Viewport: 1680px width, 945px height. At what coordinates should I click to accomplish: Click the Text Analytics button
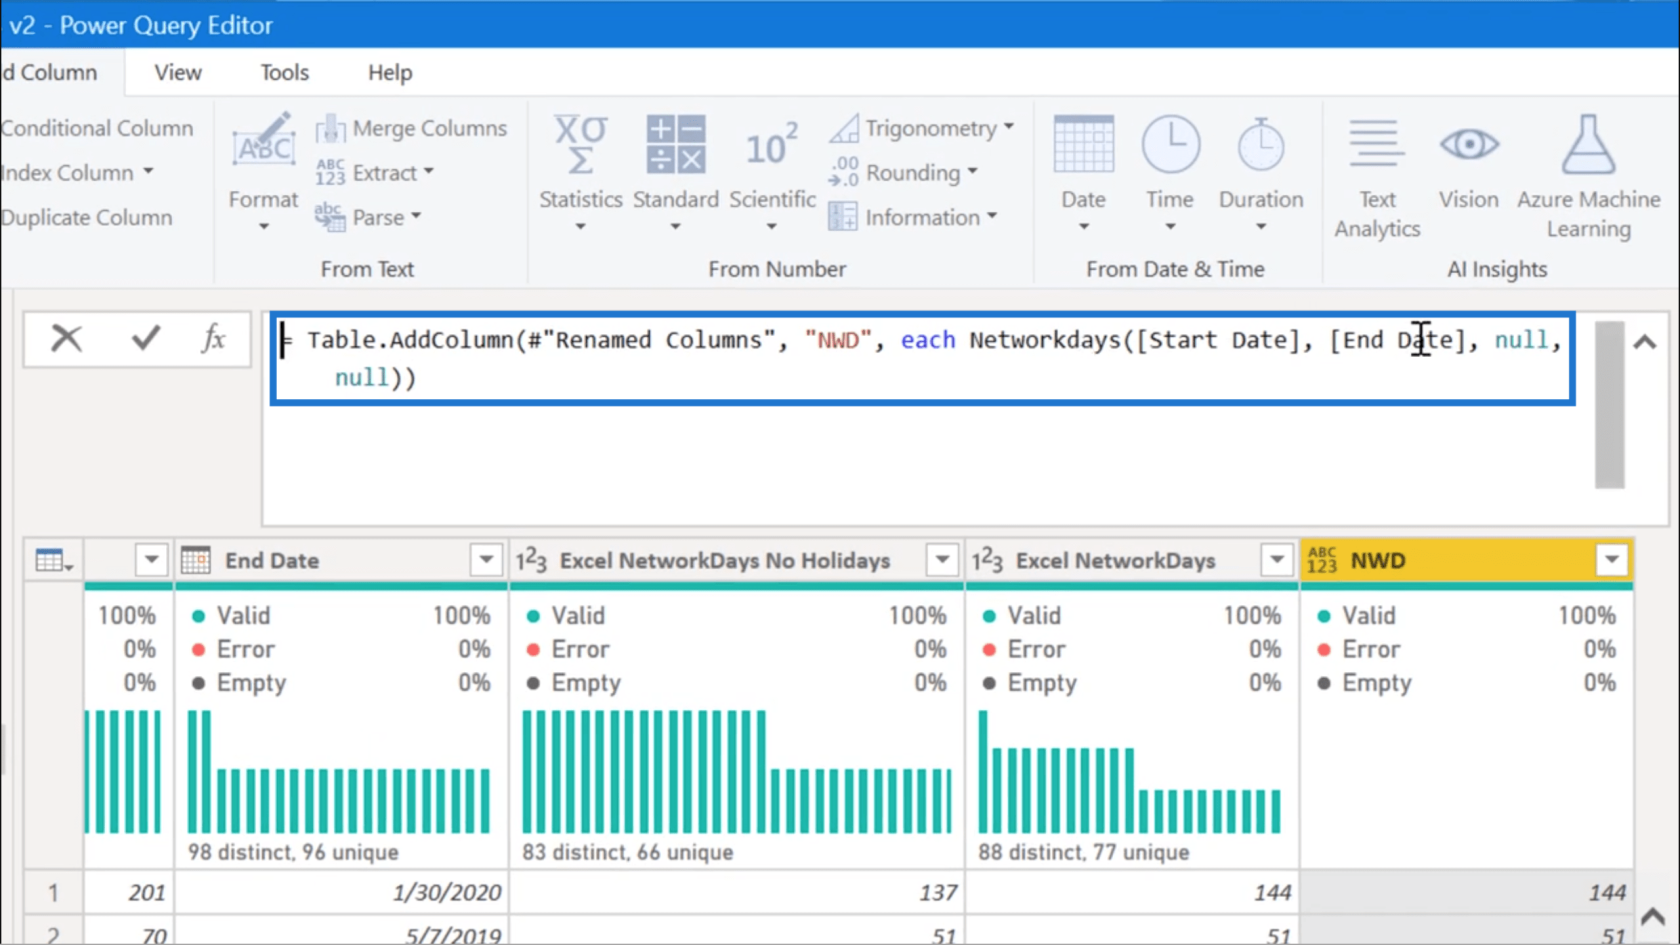point(1377,177)
